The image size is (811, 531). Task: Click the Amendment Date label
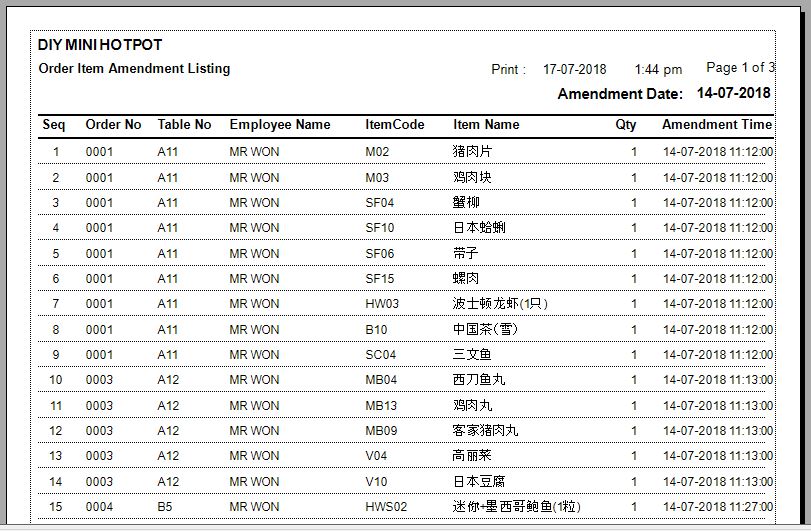(620, 94)
